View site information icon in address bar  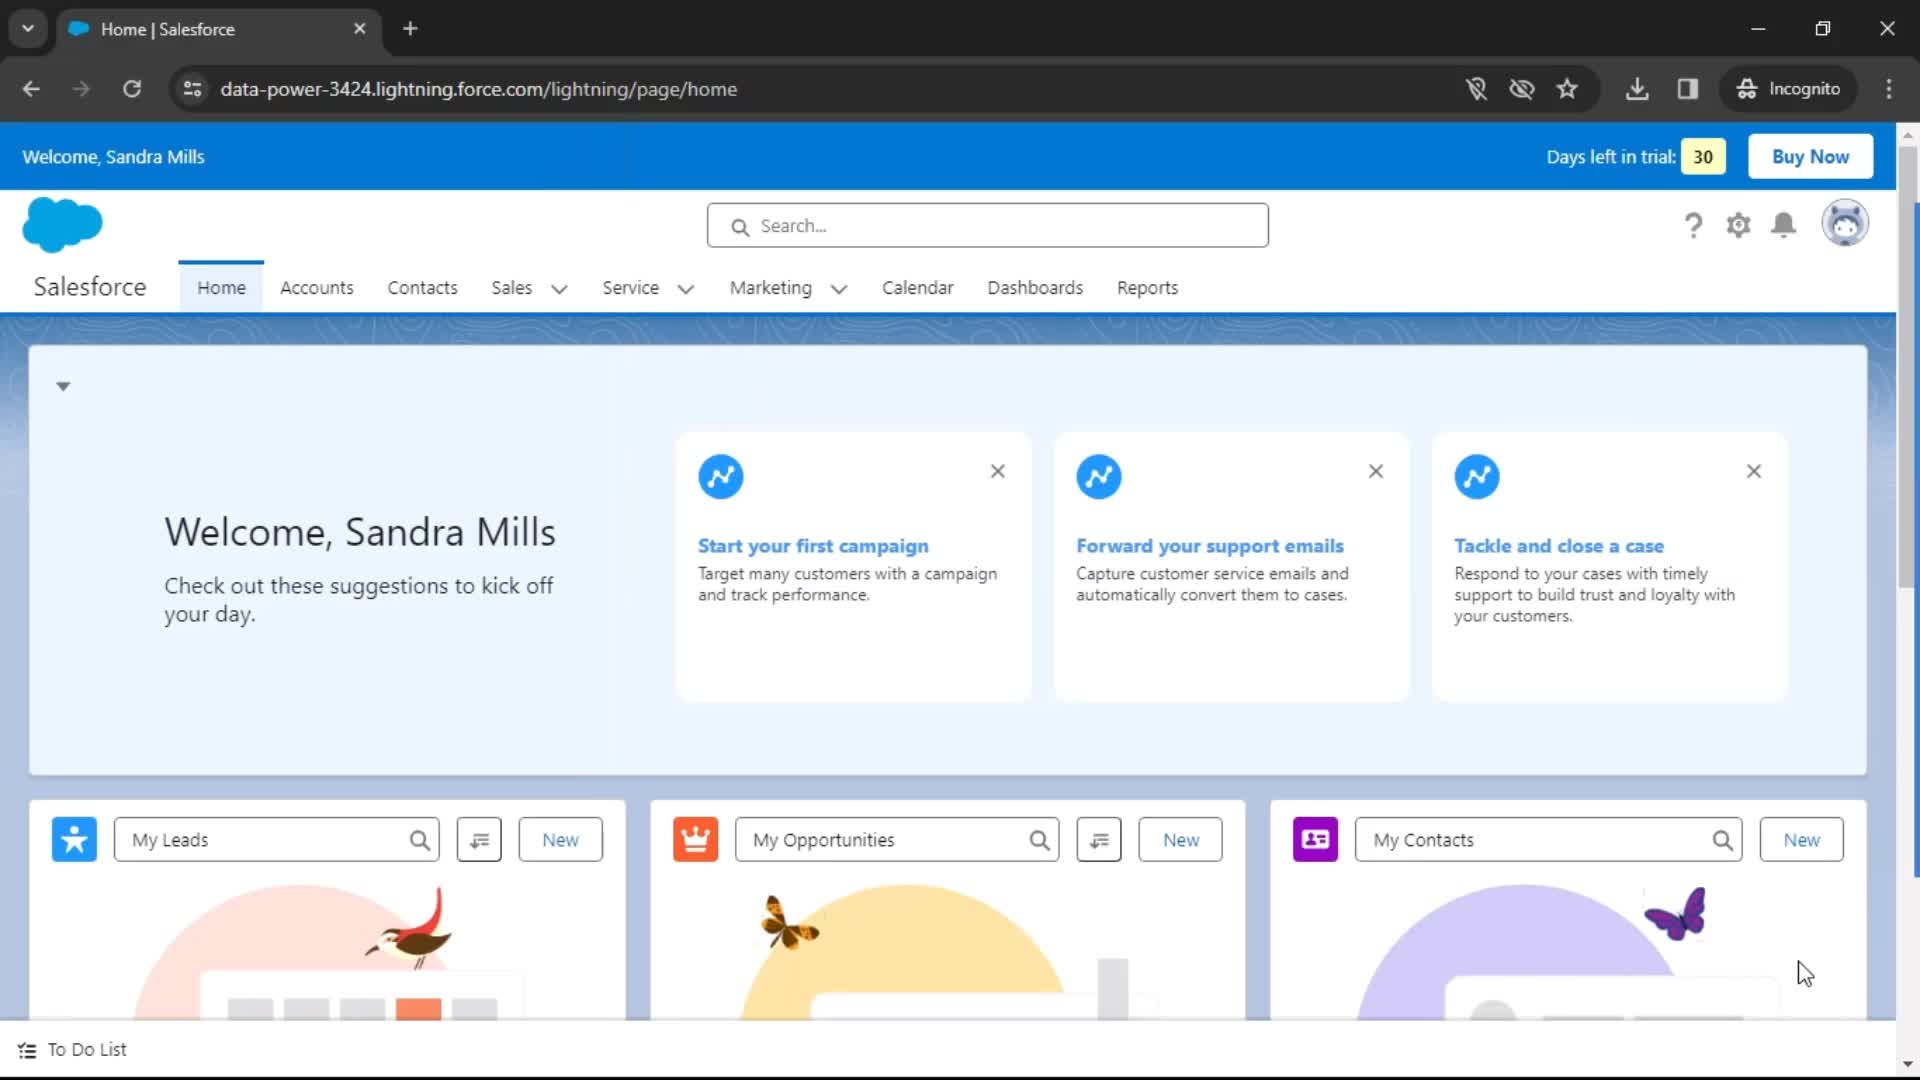coord(192,89)
